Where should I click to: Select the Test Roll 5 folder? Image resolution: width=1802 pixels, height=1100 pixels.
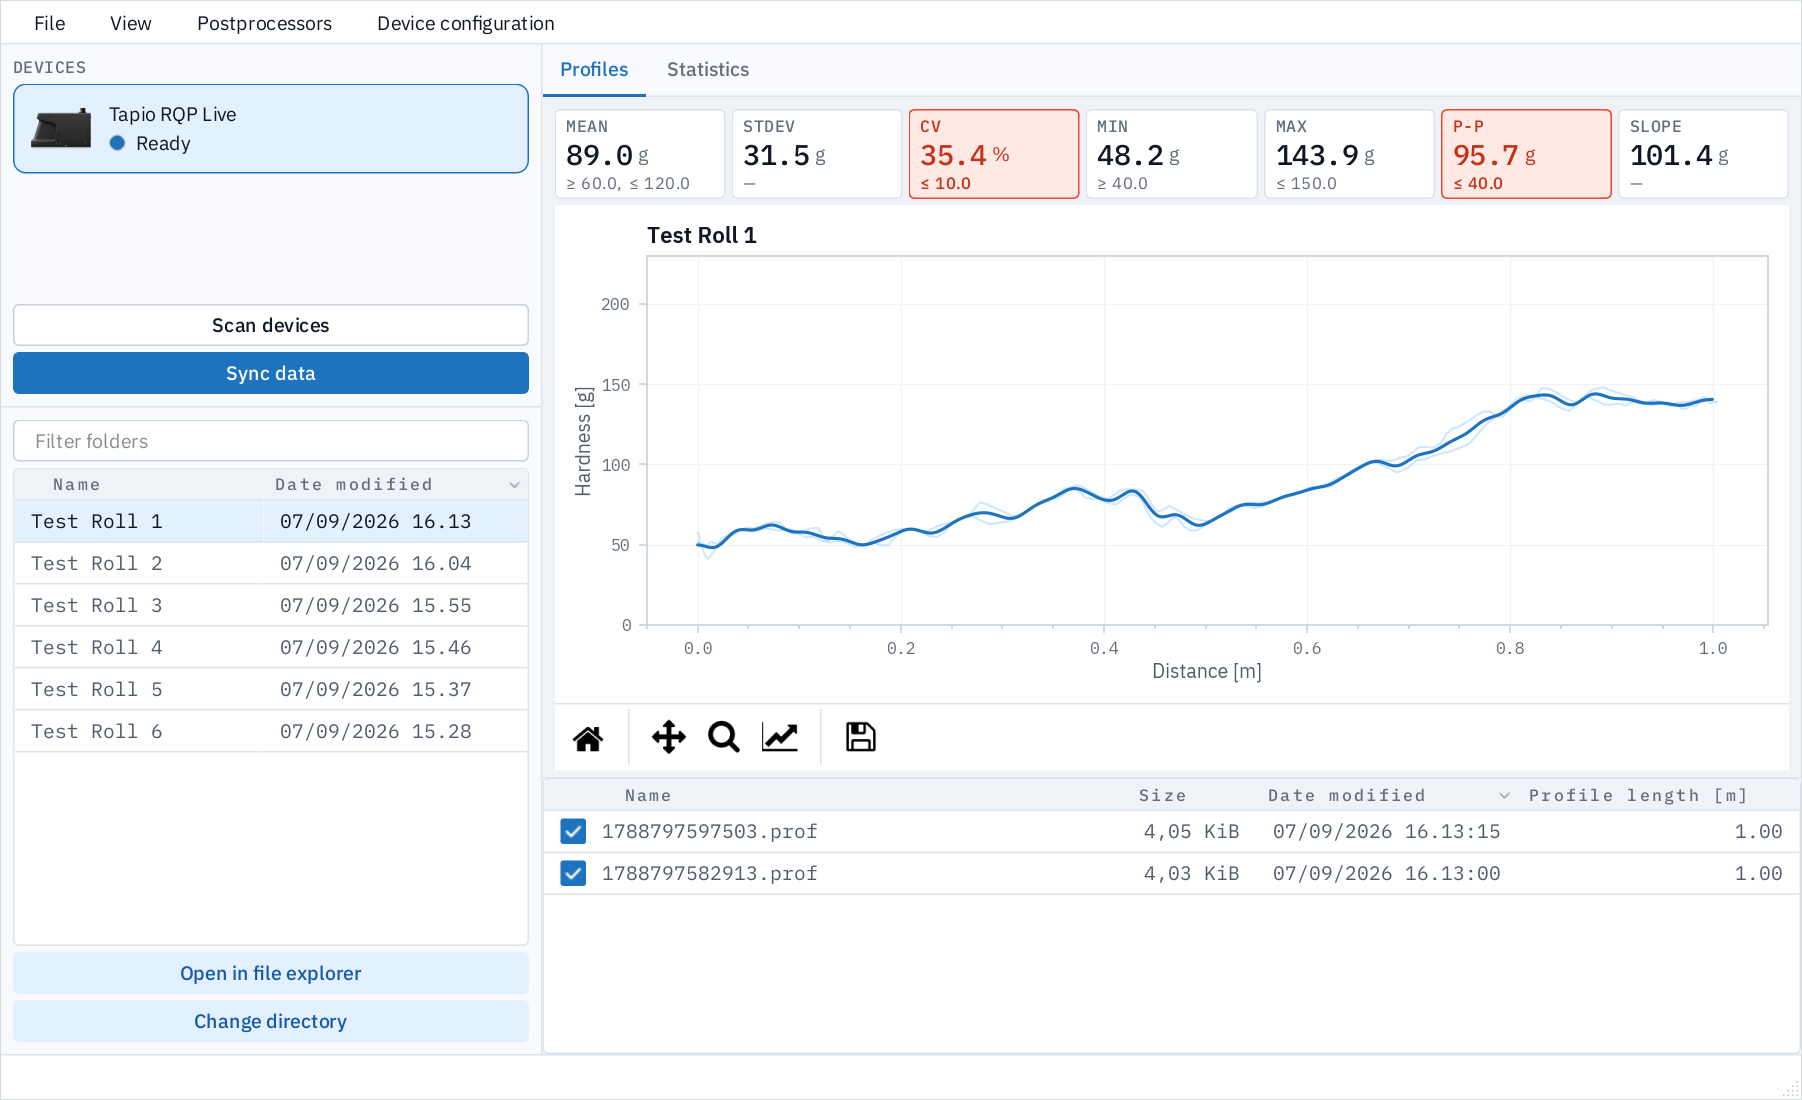point(271,689)
